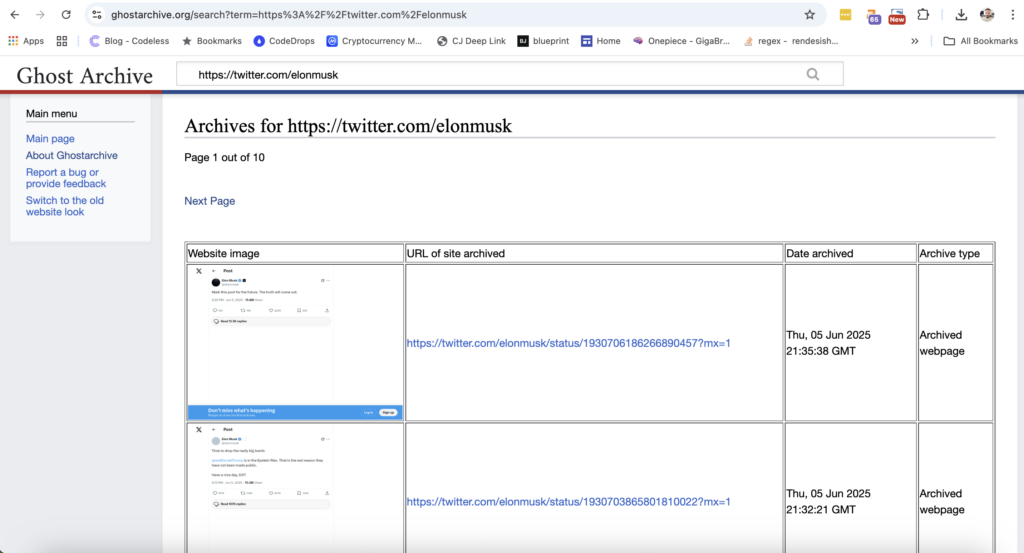
Task: Open Chrome's three-dot menu
Action: (x=1012, y=14)
